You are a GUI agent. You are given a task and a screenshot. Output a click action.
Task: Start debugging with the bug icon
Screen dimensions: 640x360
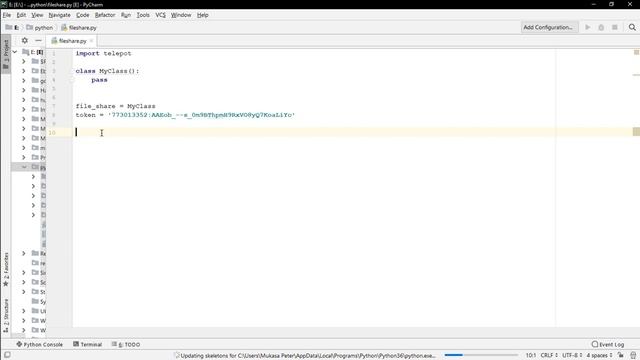pos(601,27)
